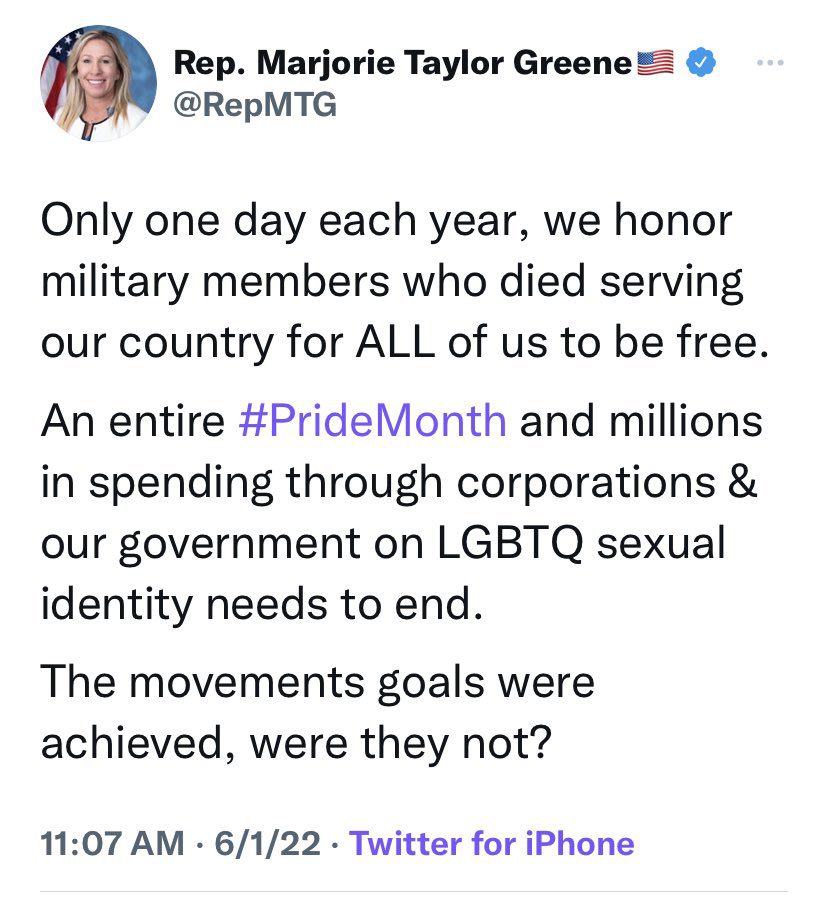Open the Rep. Marjorie Taylor Greene display name
Viewport: 828px width, 903px height.
402,62
